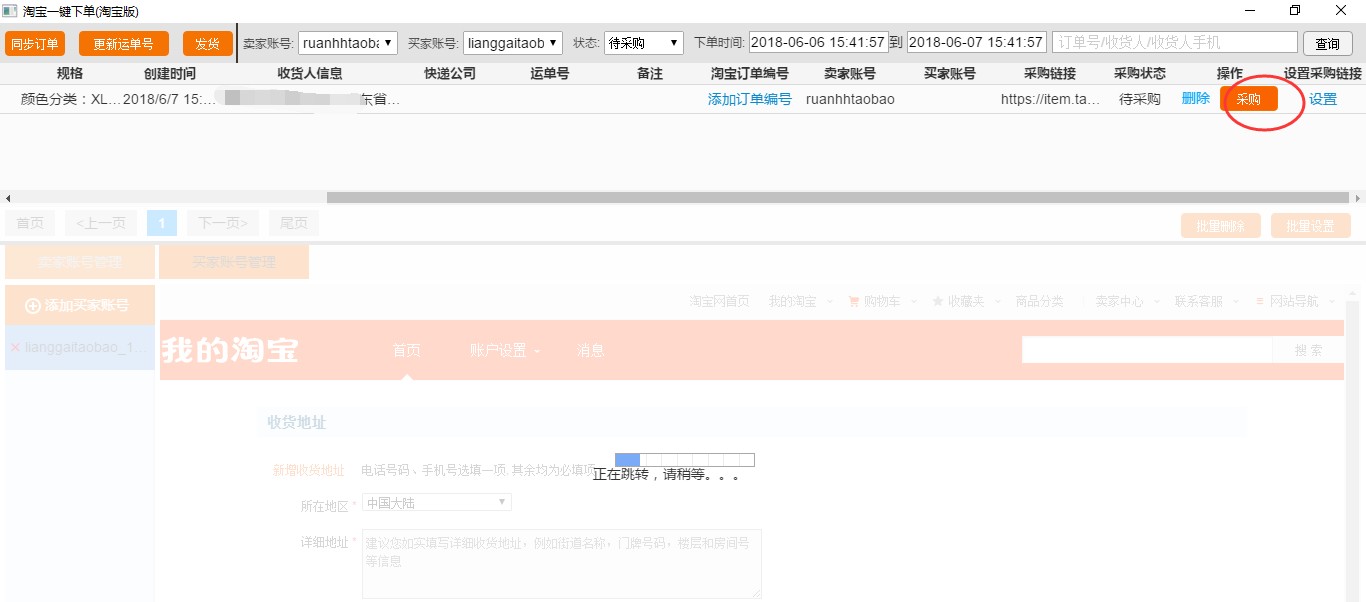Click the order end time field
This screenshot has width=1366, height=602.
[976, 43]
